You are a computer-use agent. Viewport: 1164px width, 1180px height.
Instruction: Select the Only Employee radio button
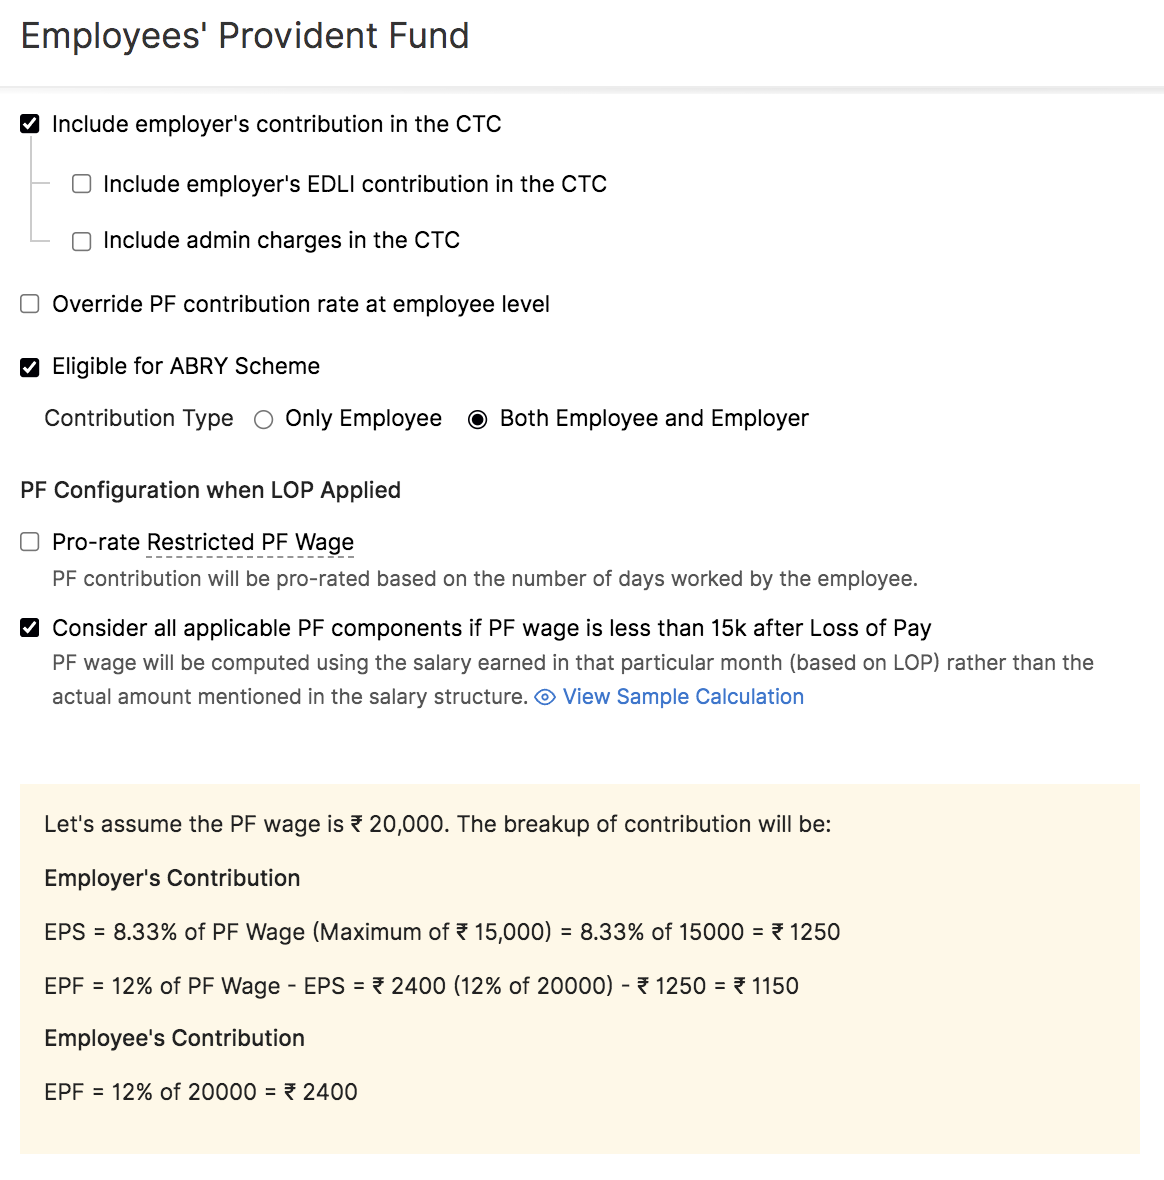[x=264, y=419]
